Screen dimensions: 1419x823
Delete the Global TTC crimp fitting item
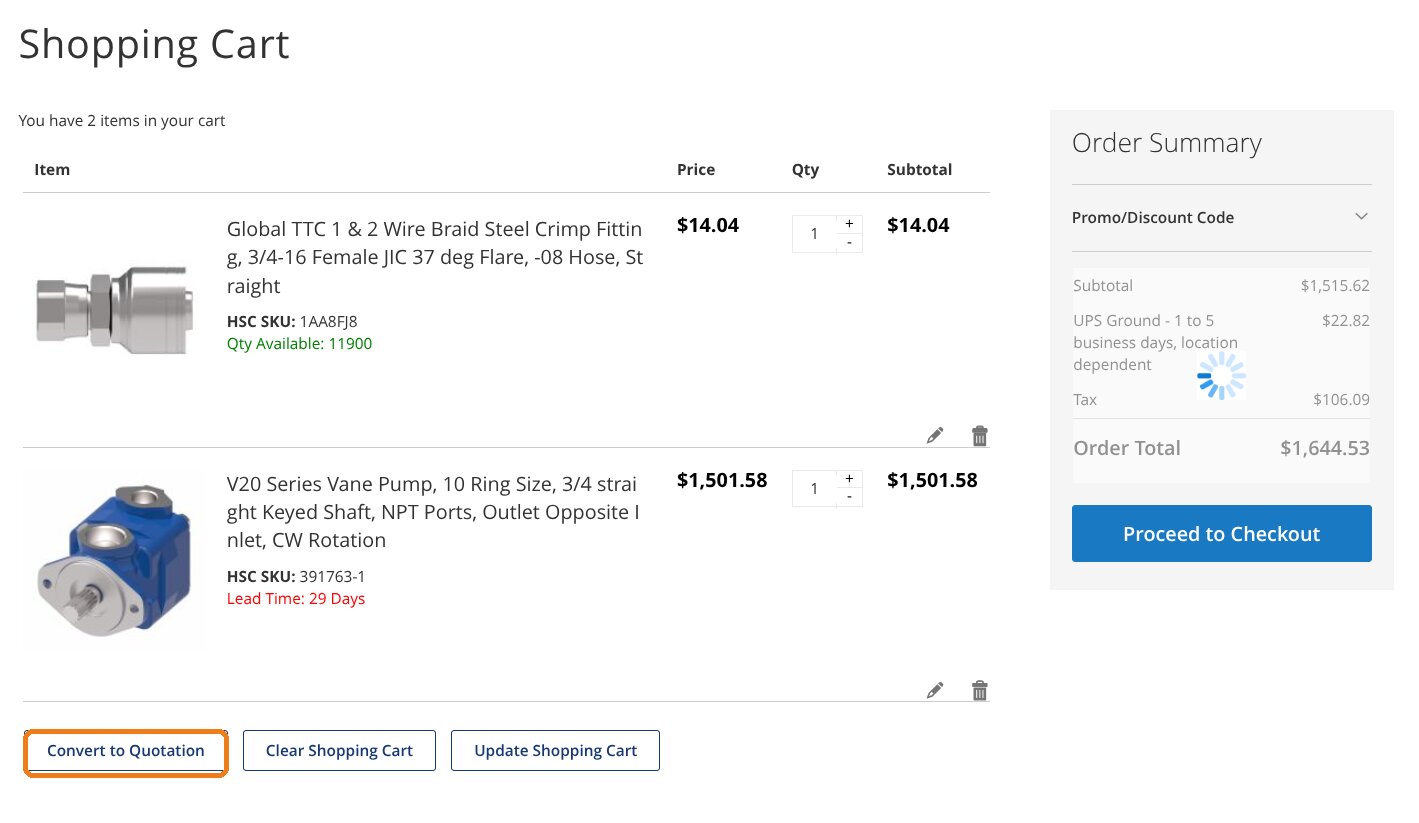tap(980, 435)
